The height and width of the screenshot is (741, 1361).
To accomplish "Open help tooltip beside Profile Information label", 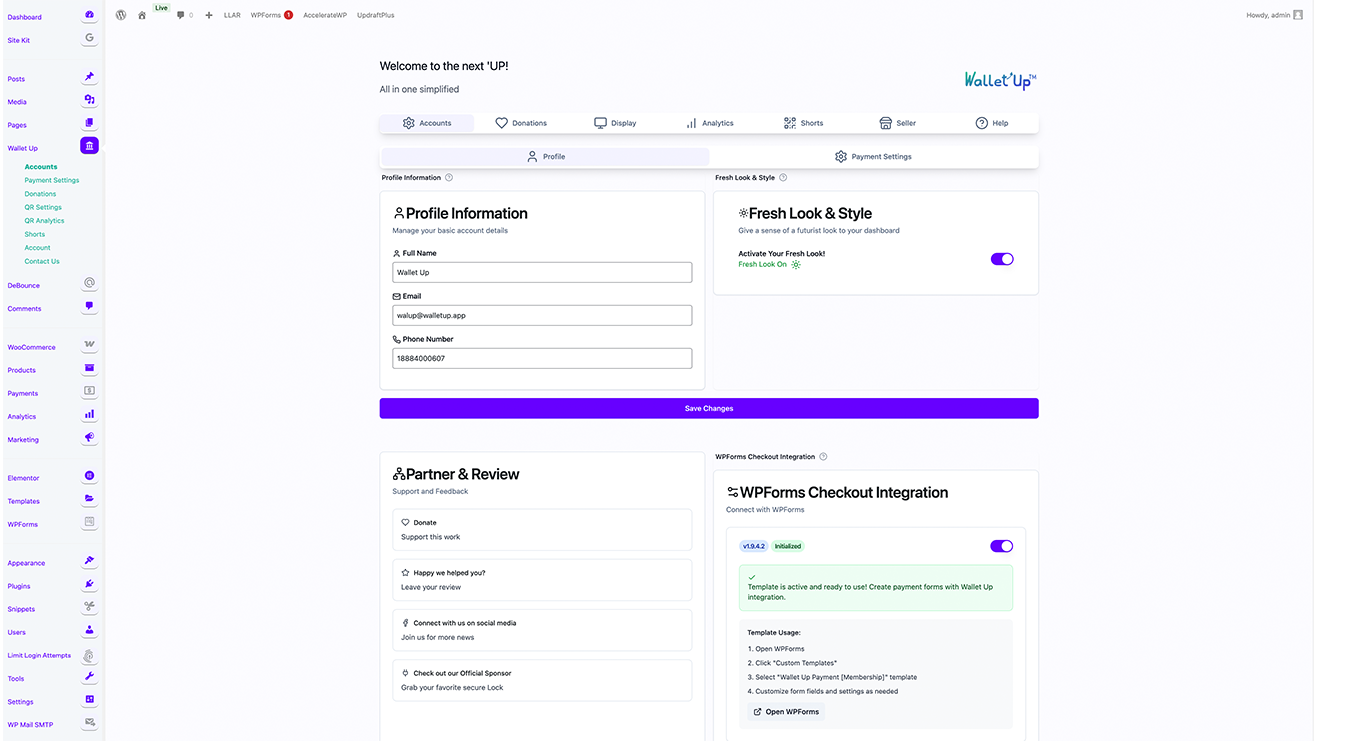I will 449,178.
